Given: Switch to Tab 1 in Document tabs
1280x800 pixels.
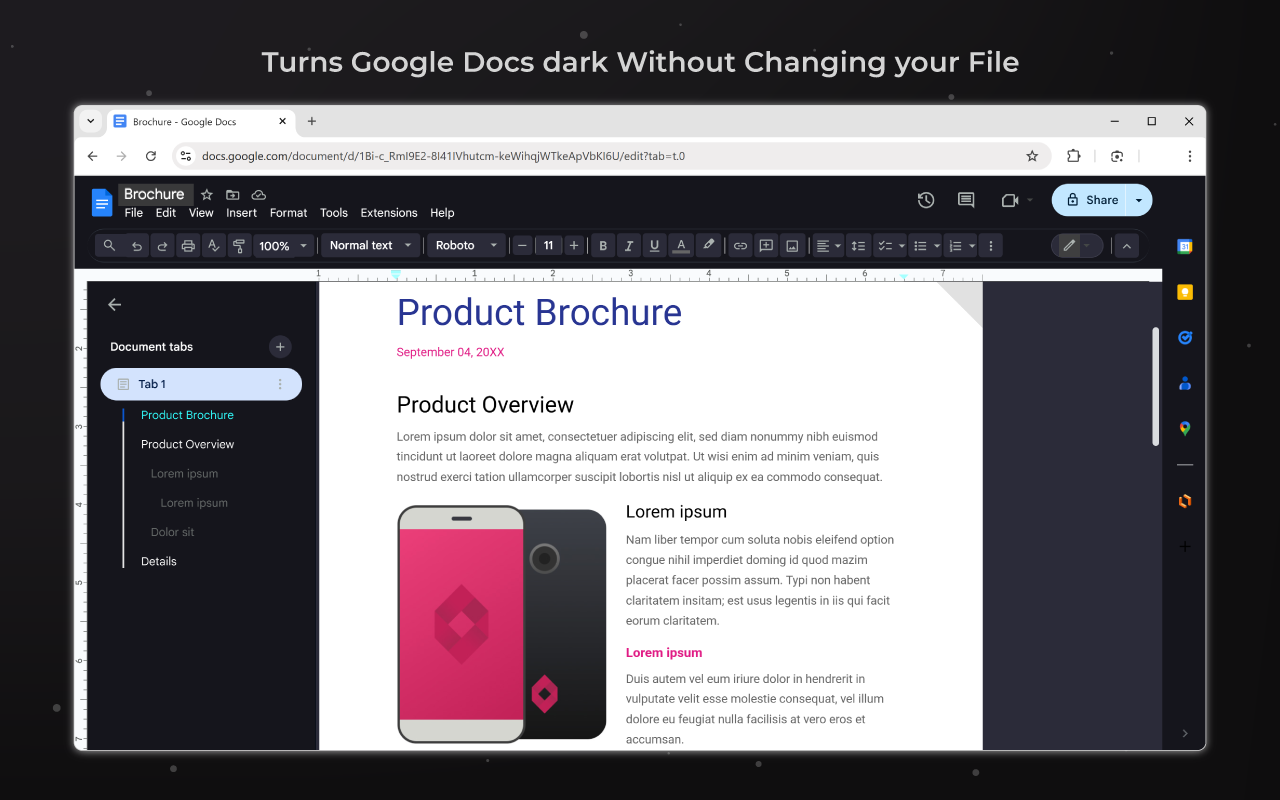Looking at the screenshot, I should [x=152, y=383].
